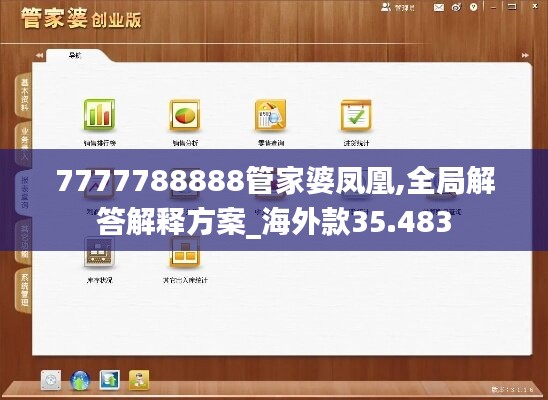Viewport: 548px width, 400px height.
Task: Switch to the 其它功能 side tab
Action: (24, 242)
